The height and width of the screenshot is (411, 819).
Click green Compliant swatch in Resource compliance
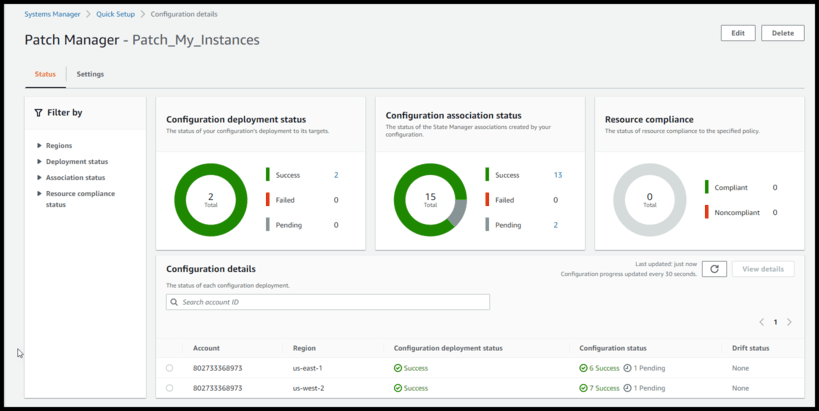[x=707, y=187]
